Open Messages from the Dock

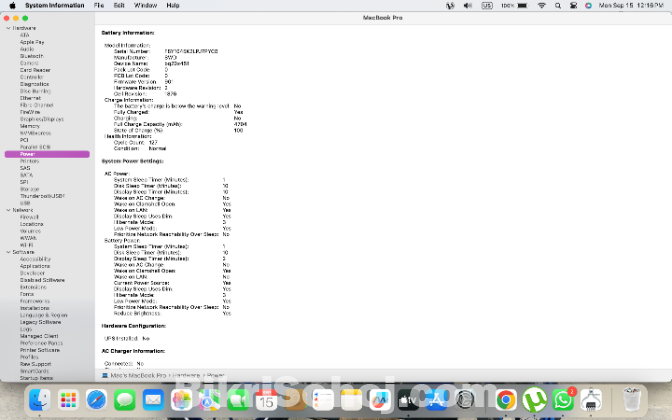(125, 400)
